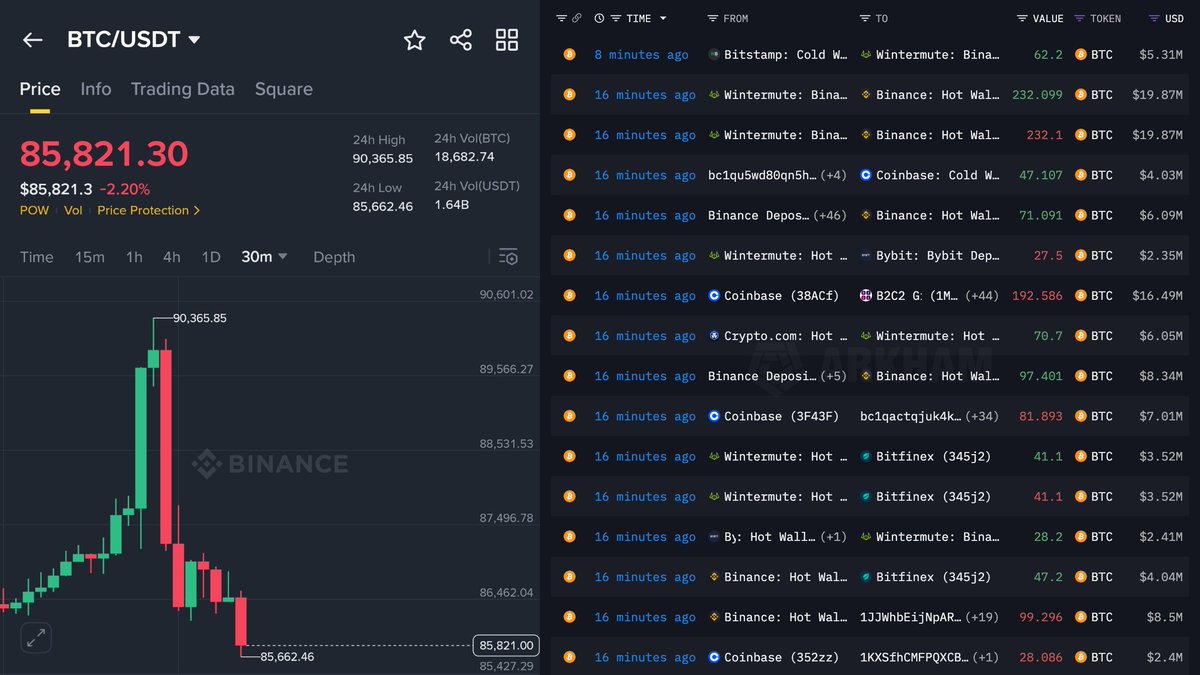Click the back arrow button

coord(33,40)
